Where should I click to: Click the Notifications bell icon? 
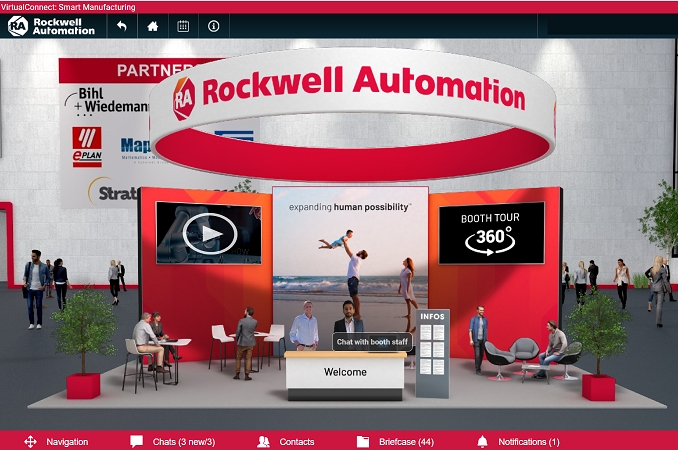pyautogui.click(x=482, y=441)
